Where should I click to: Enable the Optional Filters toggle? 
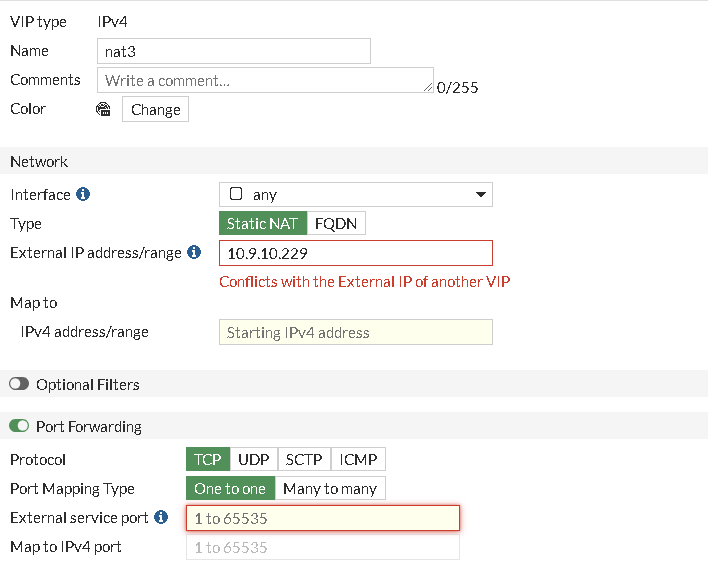click(x=19, y=385)
